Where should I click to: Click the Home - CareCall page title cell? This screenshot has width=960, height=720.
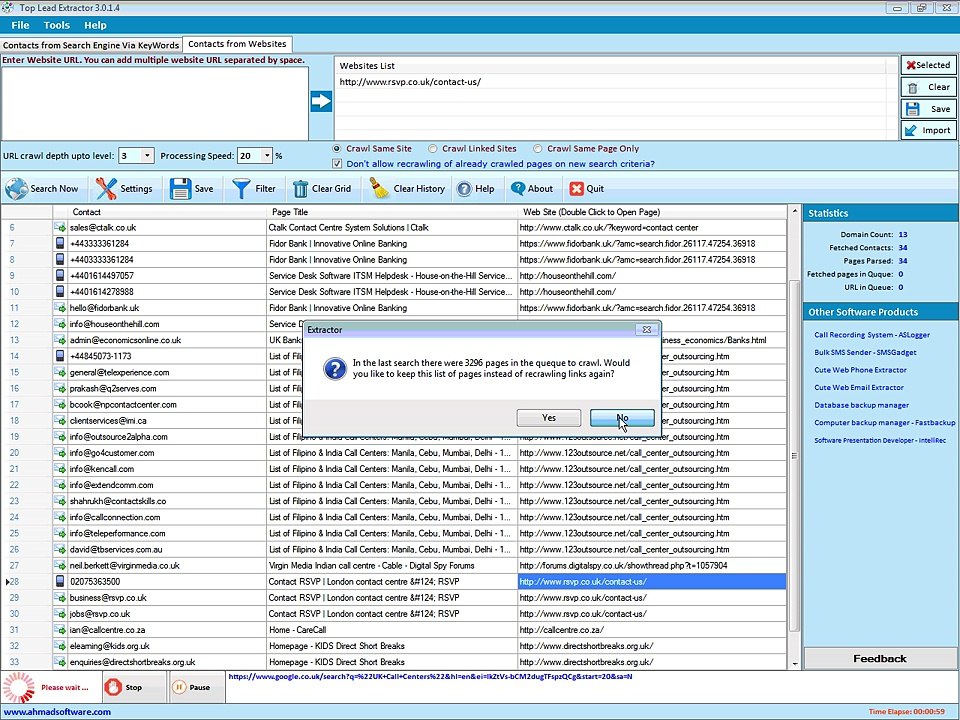click(x=392, y=630)
